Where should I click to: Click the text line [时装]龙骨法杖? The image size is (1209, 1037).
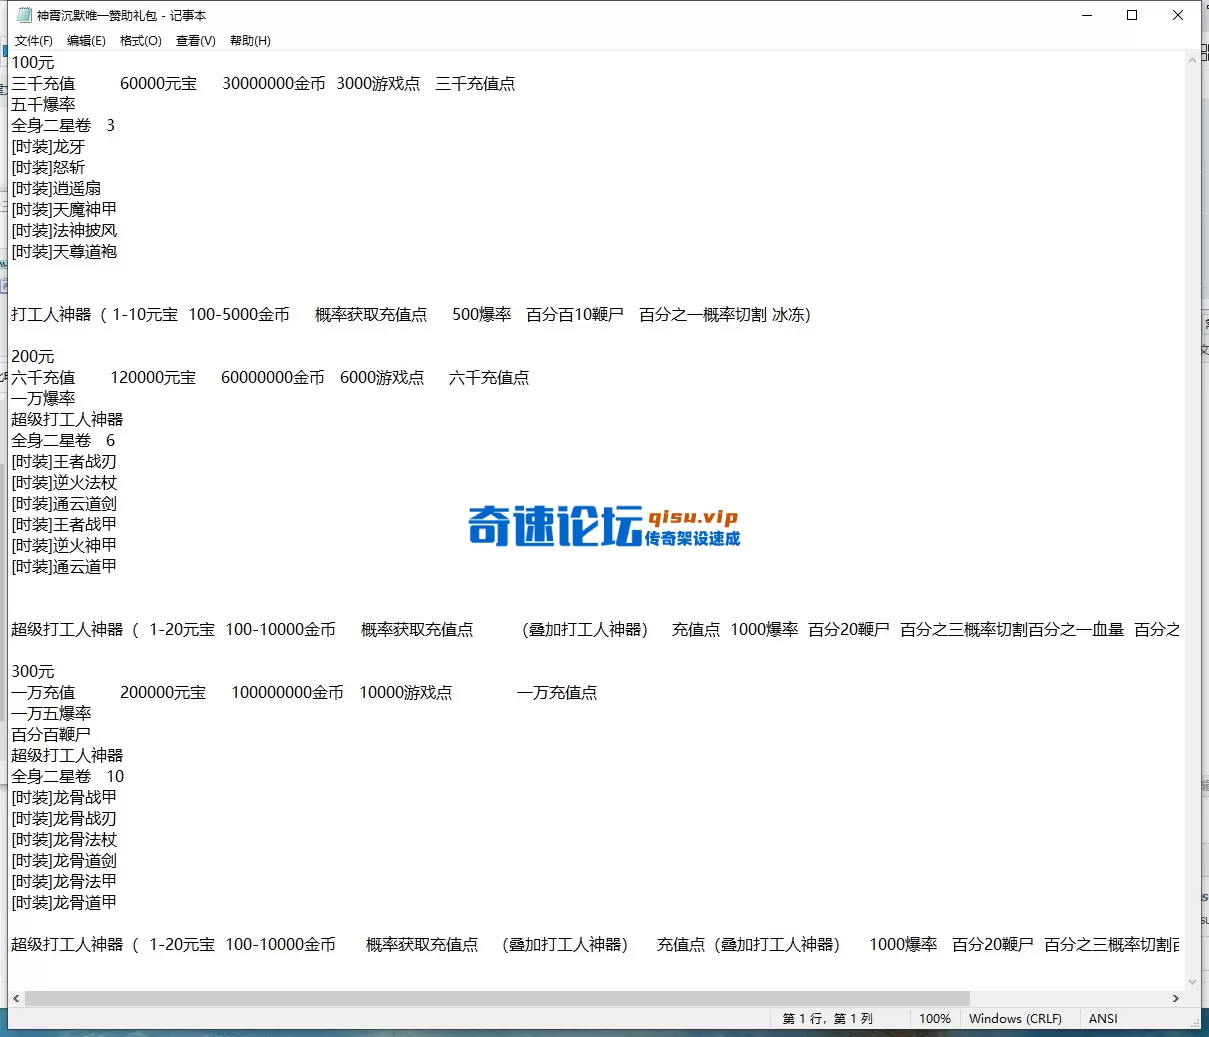click(x=64, y=840)
